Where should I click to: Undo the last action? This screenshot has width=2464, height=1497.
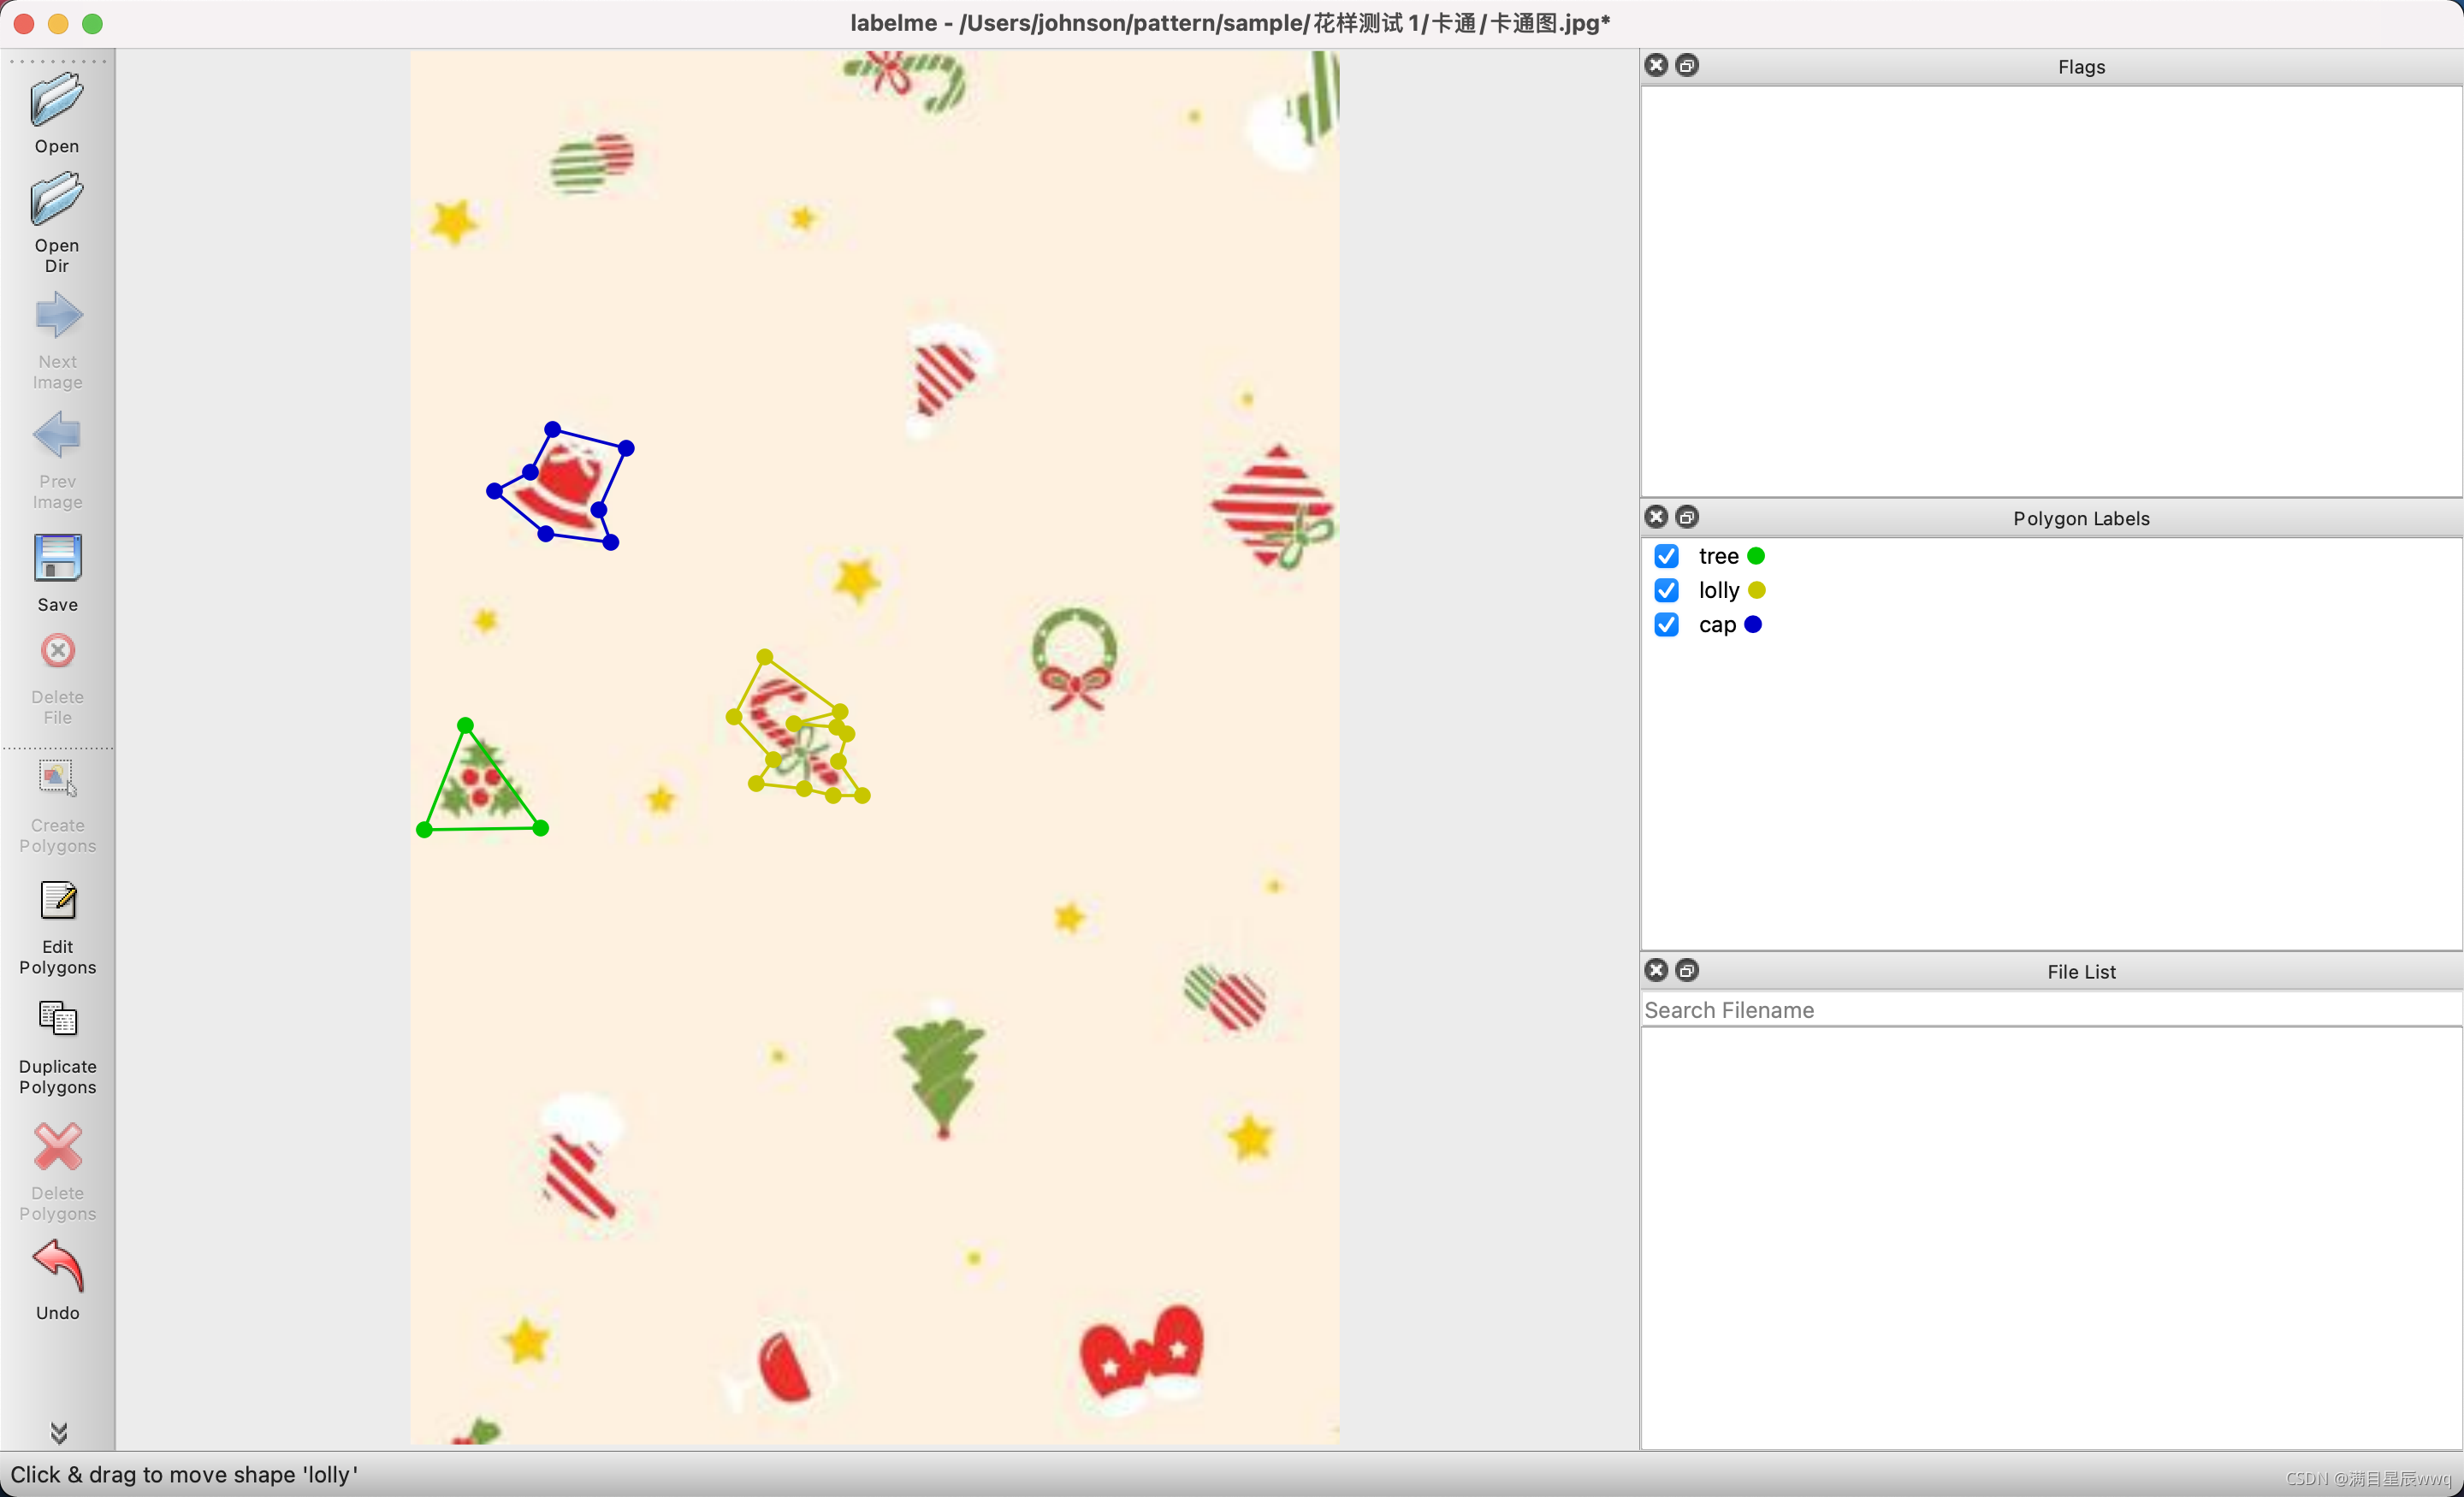click(x=57, y=1266)
